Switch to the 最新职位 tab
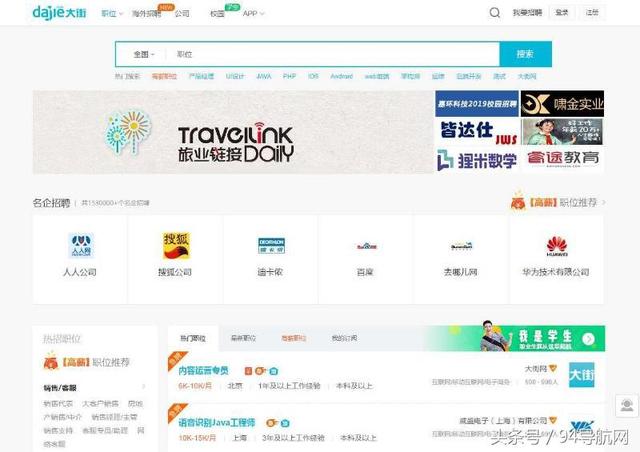This screenshot has height=452, width=640. (x=243, y=338)
